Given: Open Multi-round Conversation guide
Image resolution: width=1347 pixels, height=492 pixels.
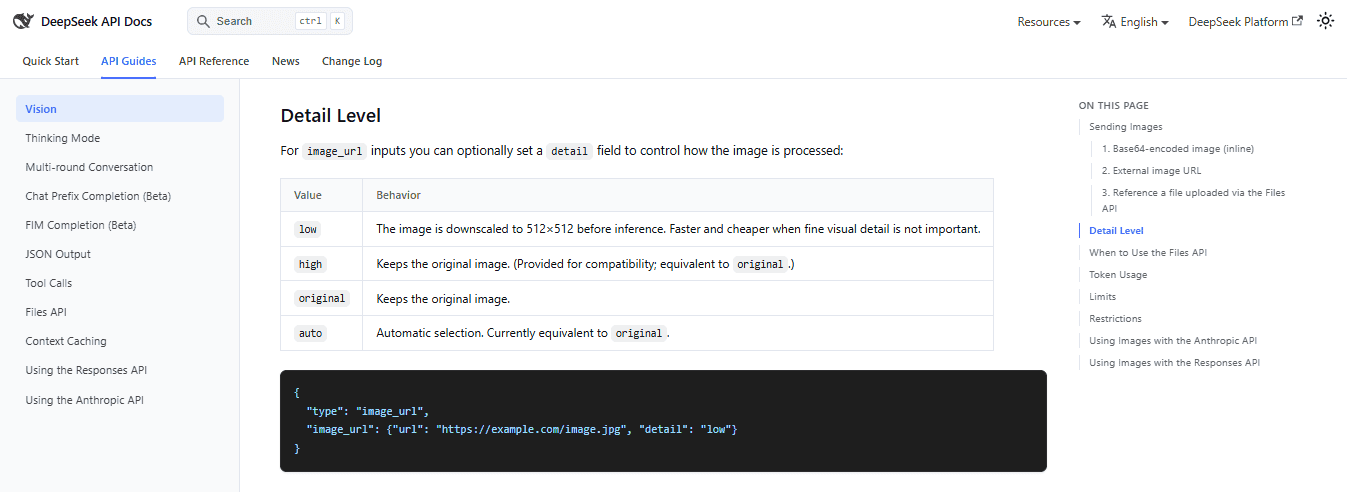Looking at the screenshot, I should coord(120,167).
